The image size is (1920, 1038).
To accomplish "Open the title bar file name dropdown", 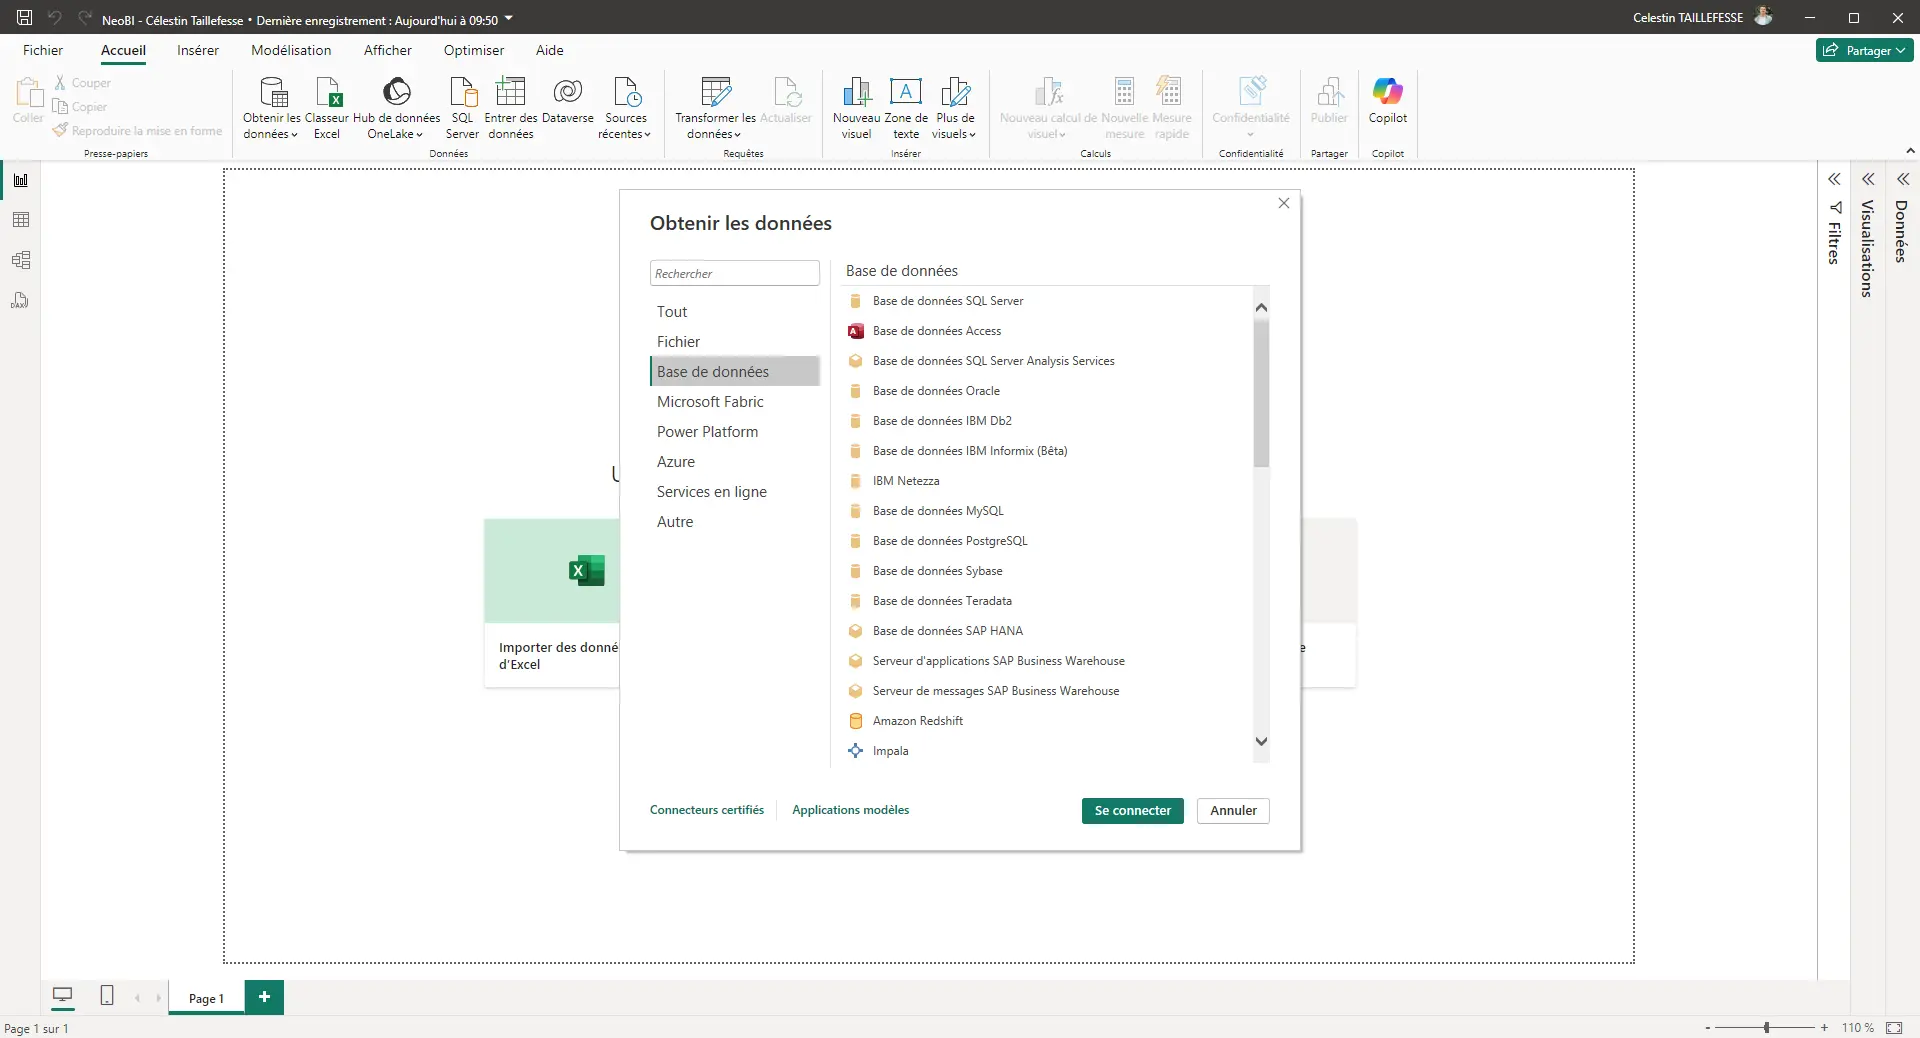I will coord(508,19).
